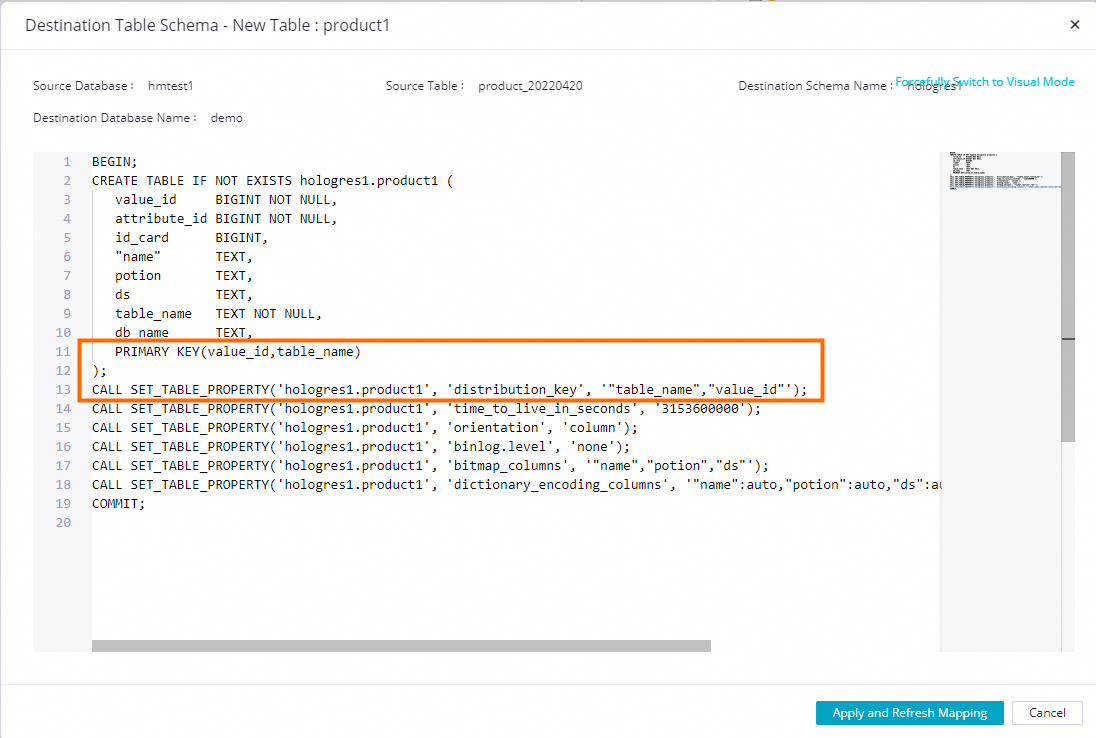Click line number 20 in the gutter
Screen dimensions: 1096x738
pyautogui.click(x=64, y=523)
